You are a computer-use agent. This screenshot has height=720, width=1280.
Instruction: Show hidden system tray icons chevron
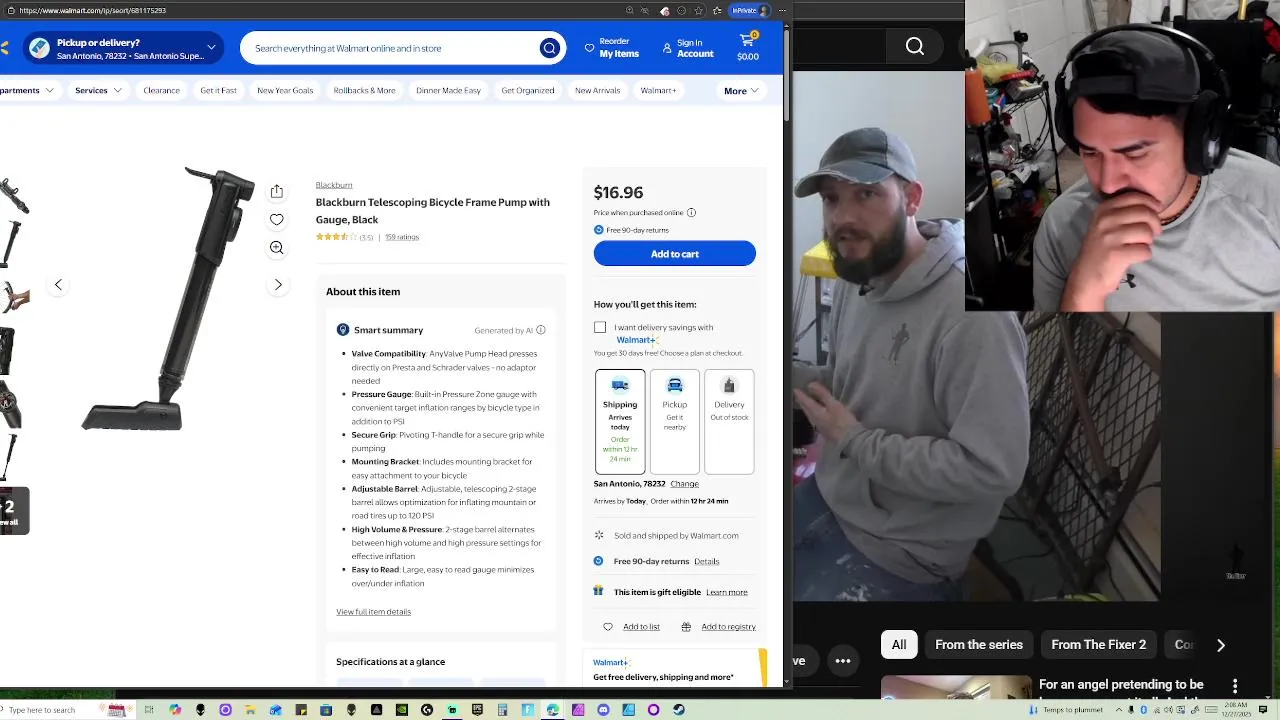click(1118, 710)
